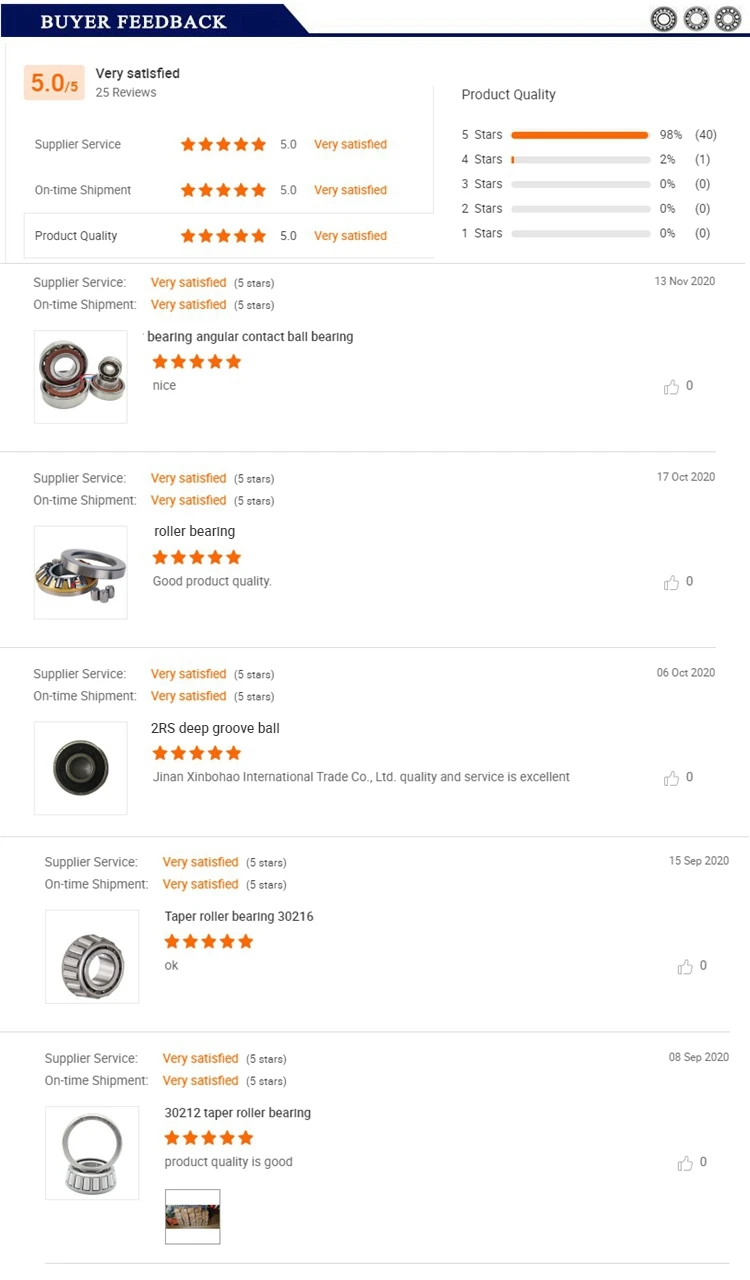The image size is (750, 1280).
Task: Select the Product Quality rating row
Action: pos(229,236)
